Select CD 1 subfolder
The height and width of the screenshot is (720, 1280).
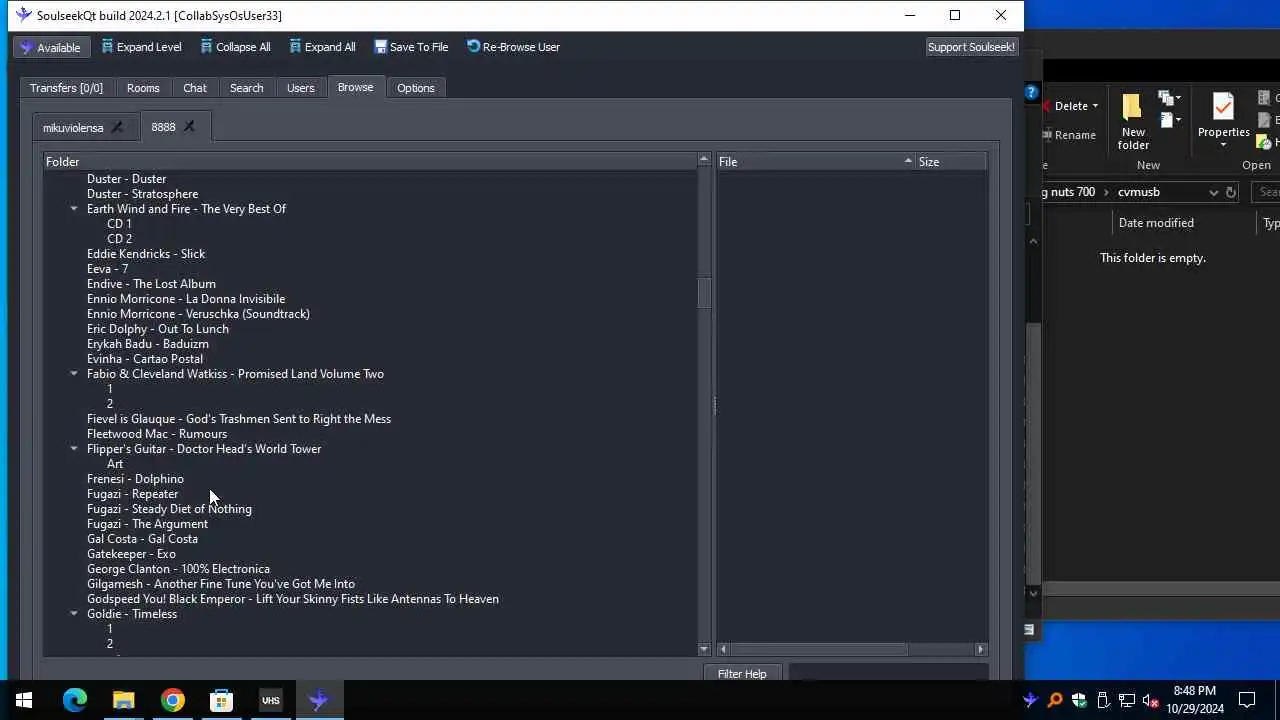(x=119, y=224)
